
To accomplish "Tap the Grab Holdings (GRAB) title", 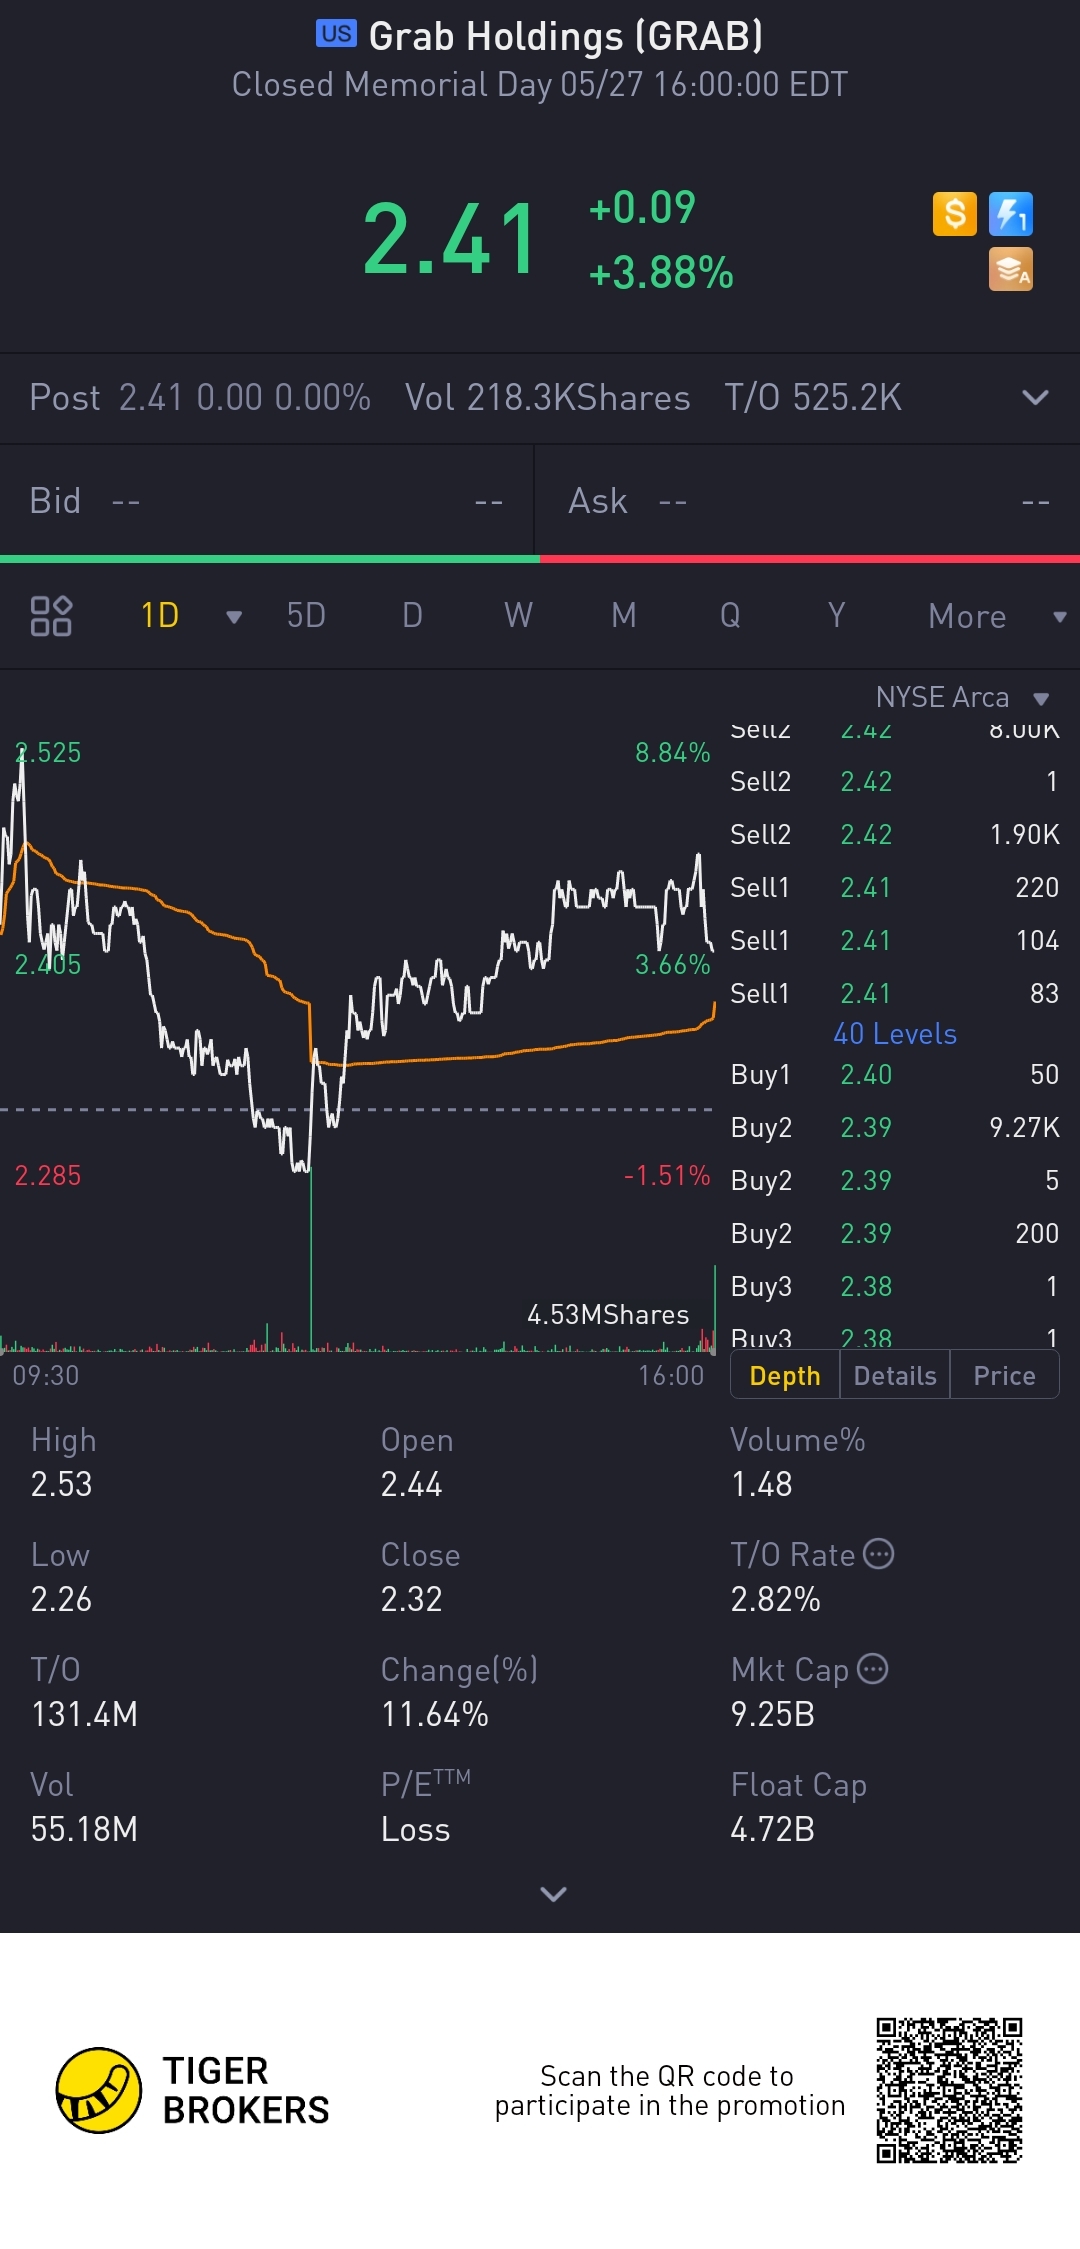I will (x=566, y=36).
